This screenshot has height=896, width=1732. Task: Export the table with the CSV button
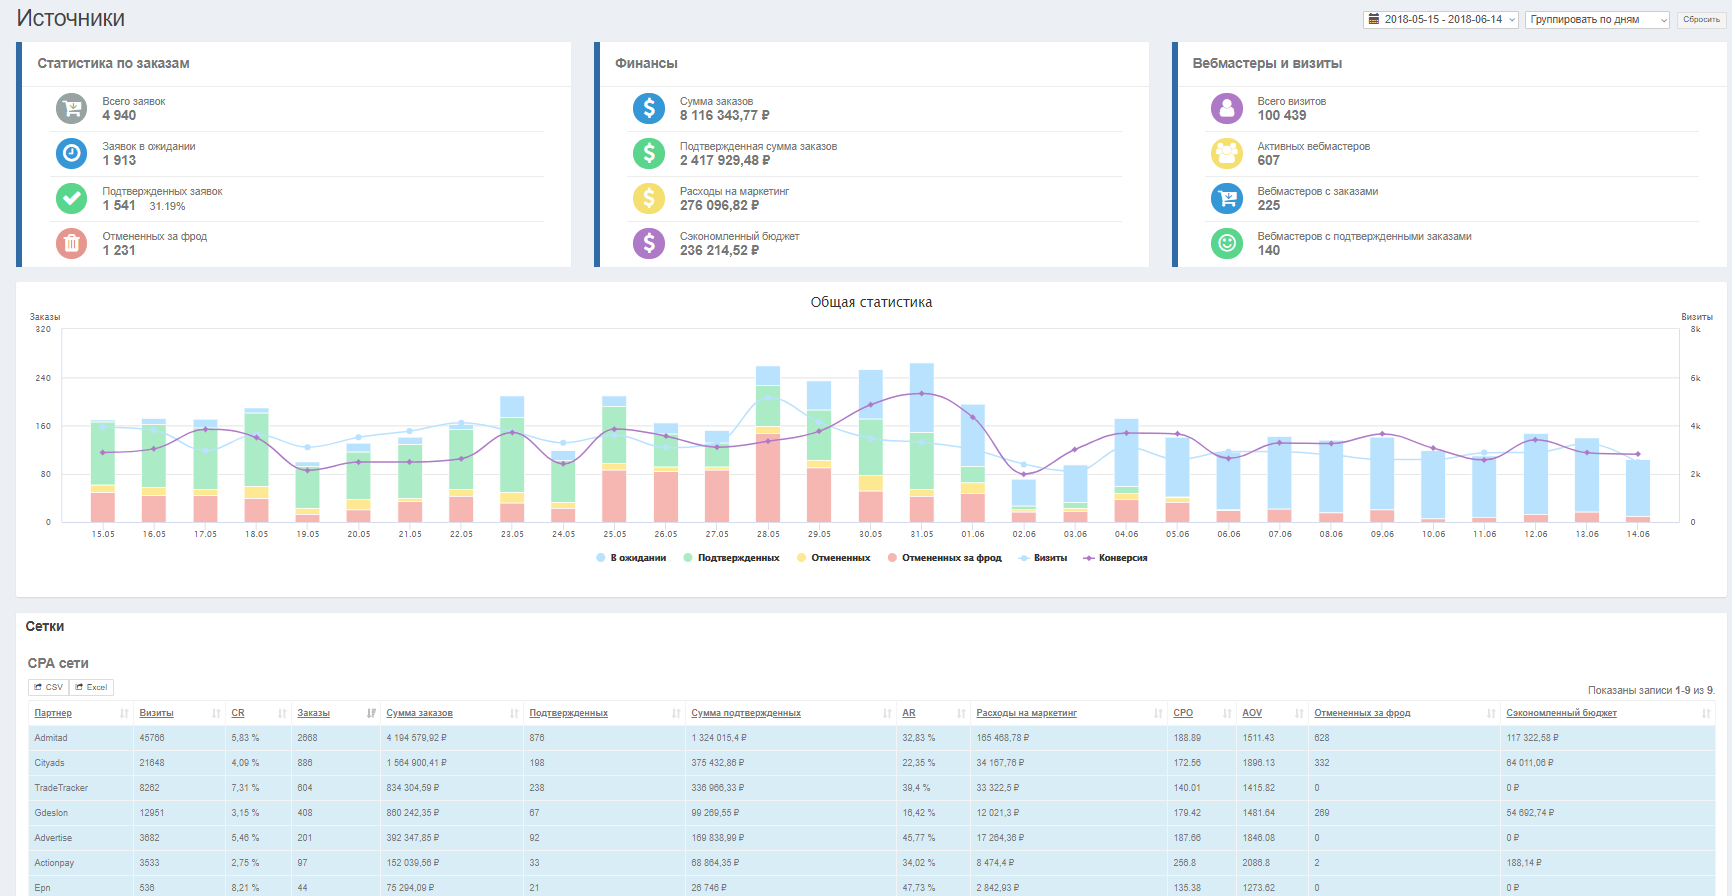(48, 687)
